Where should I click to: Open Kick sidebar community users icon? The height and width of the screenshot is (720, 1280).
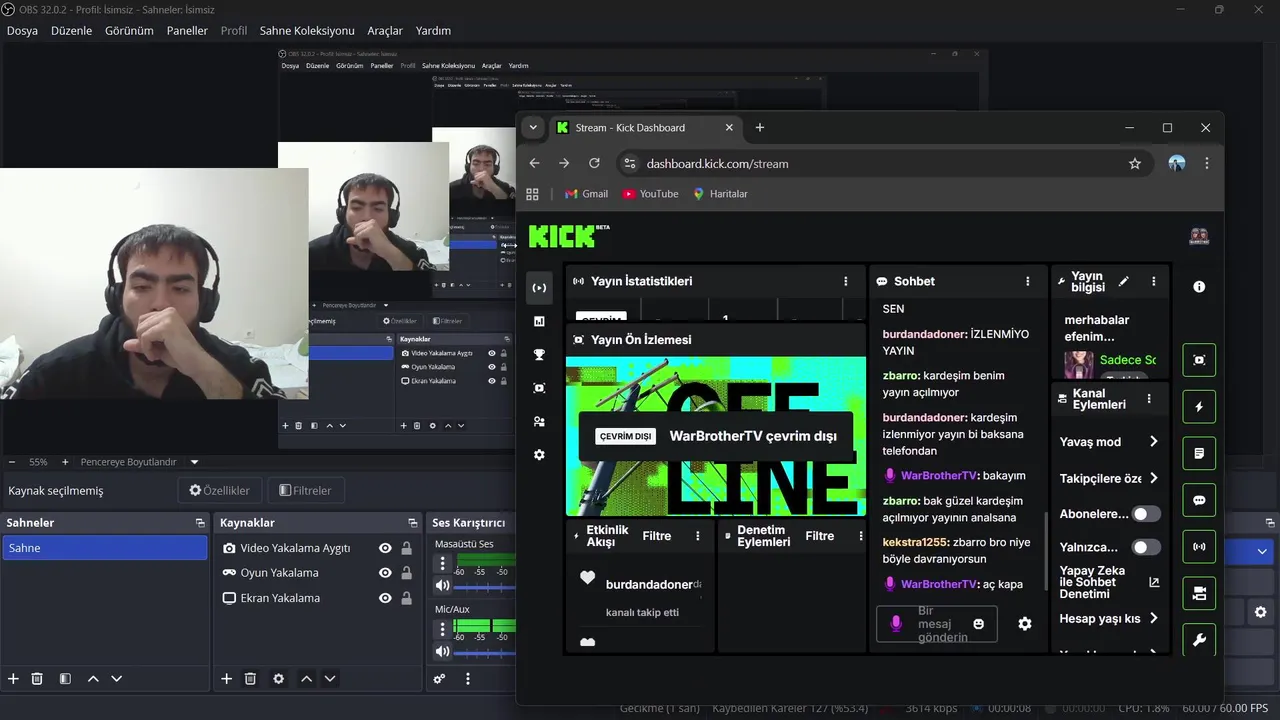click(x=539, y=421)
